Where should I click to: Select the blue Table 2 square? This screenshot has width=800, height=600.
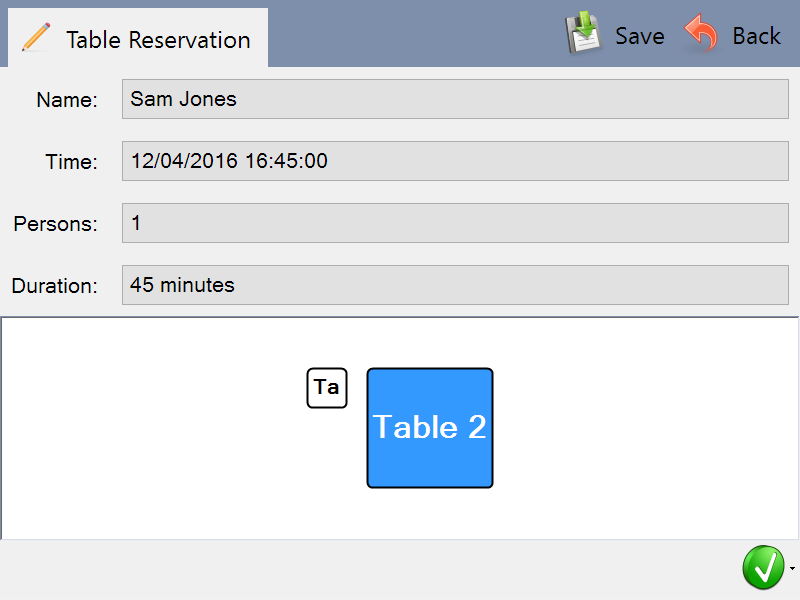430,428
